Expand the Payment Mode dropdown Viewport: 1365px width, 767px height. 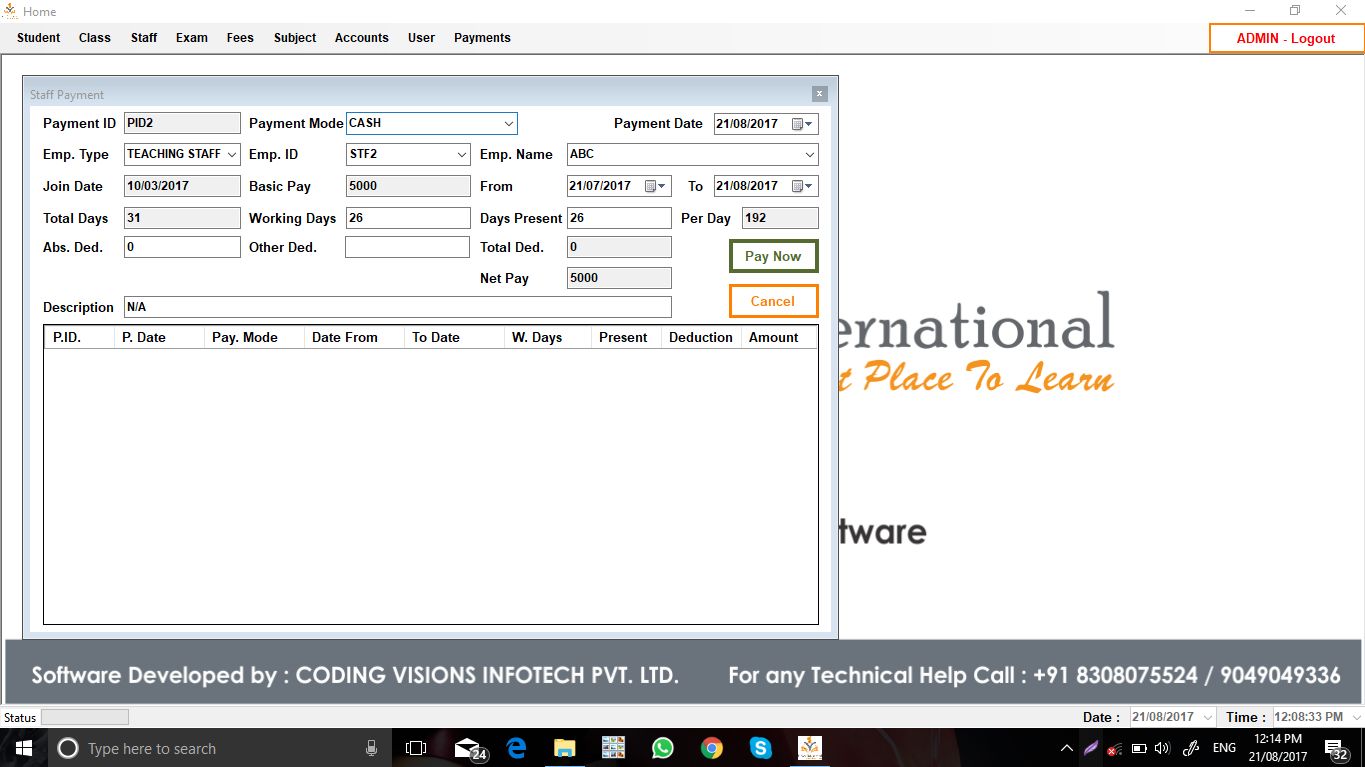(x=508, y=124)
